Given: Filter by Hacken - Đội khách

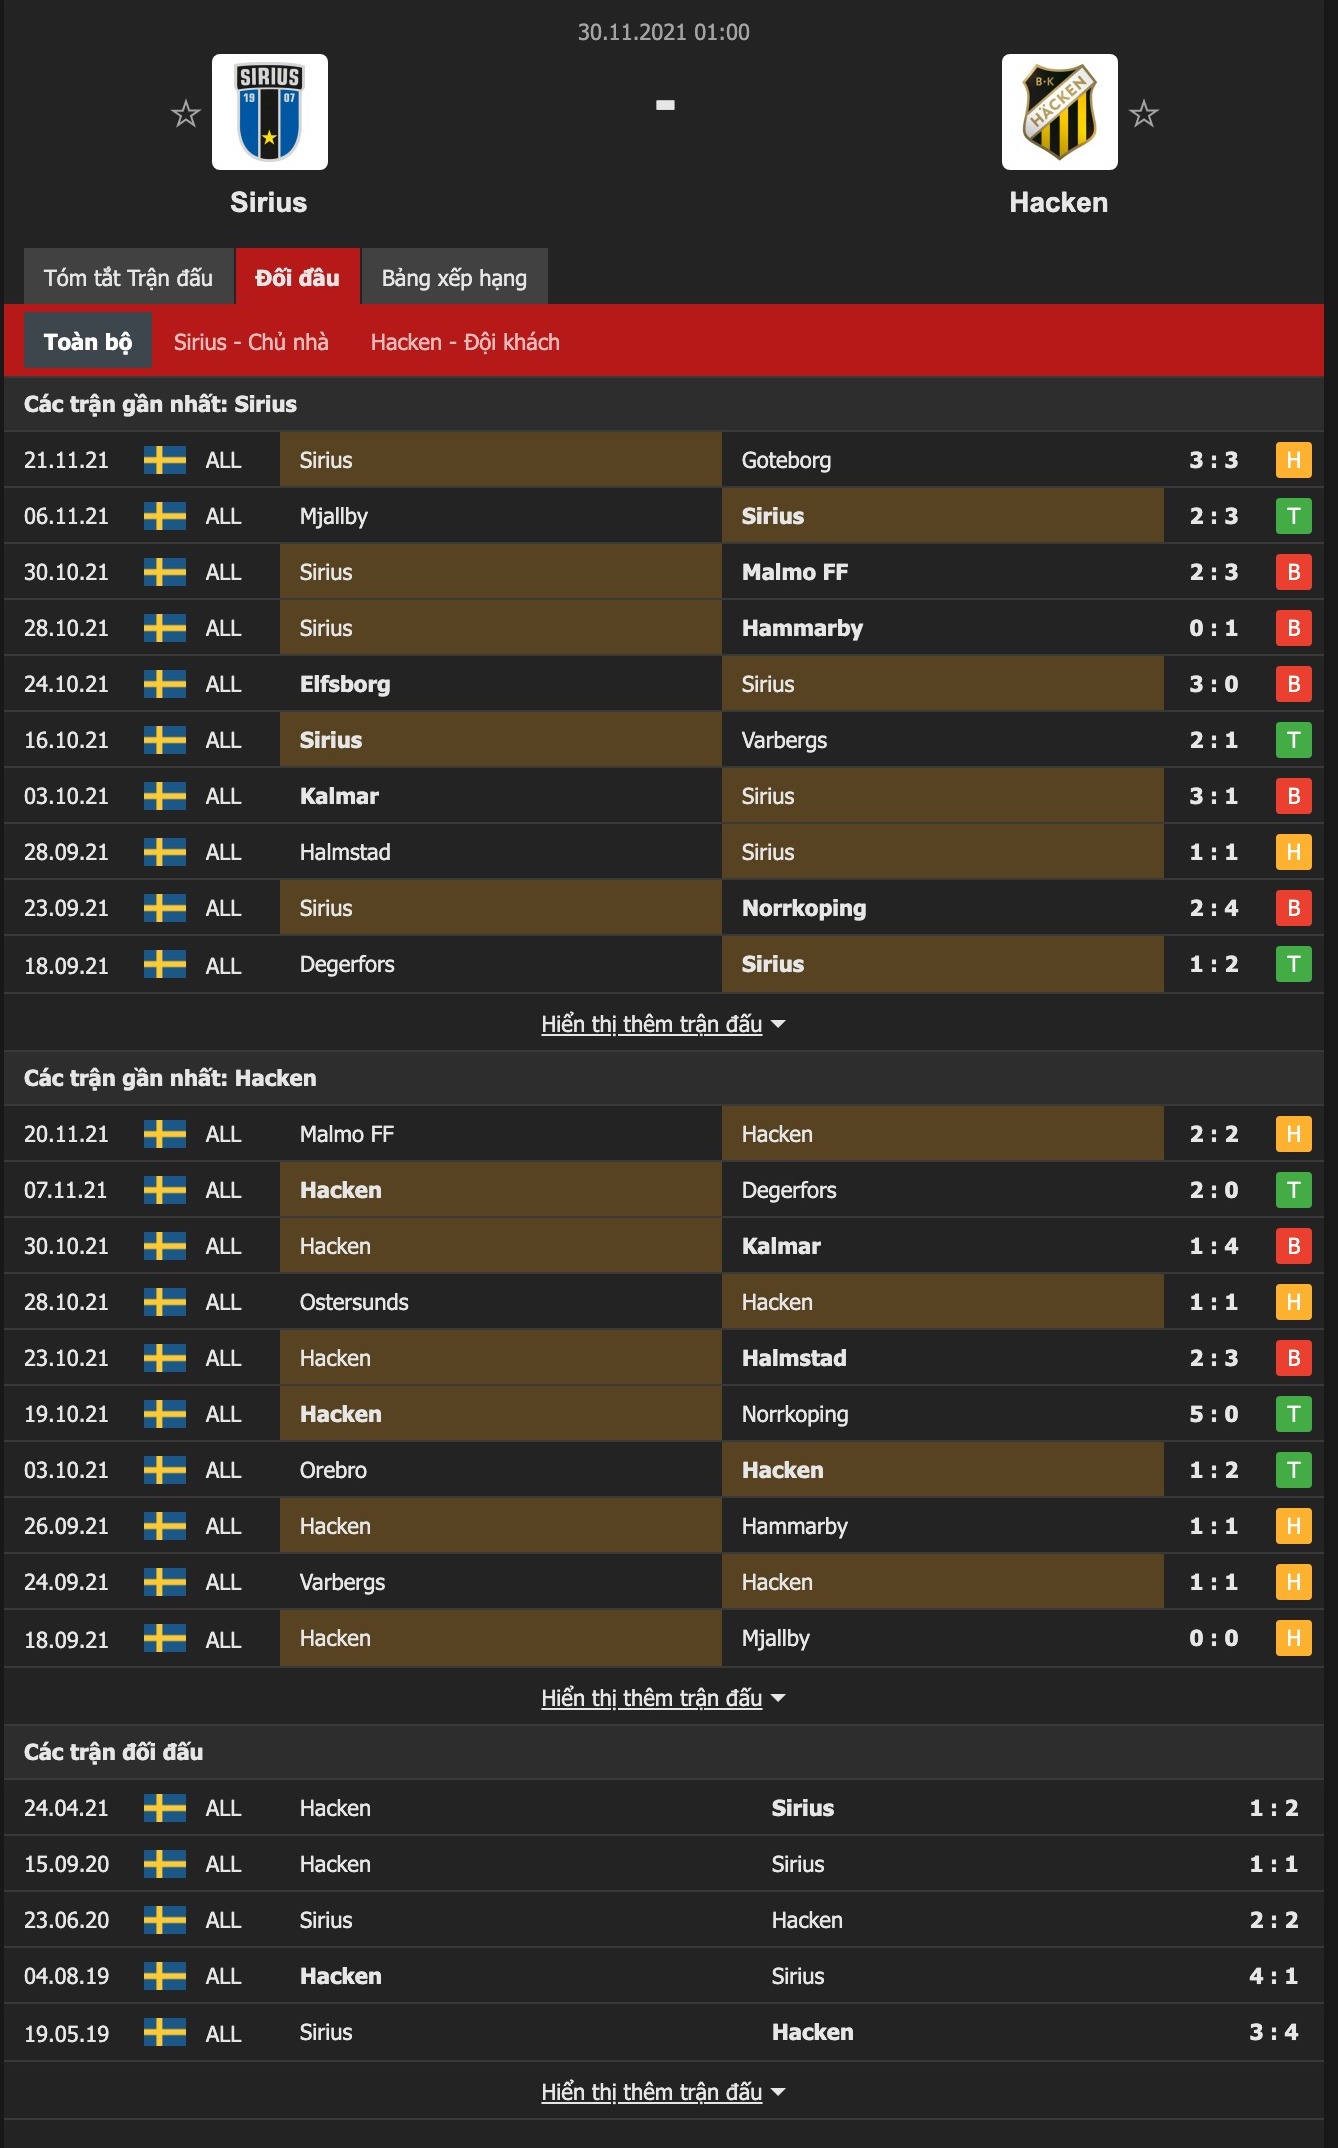Looking at the screenshot, I should (465, 342).
